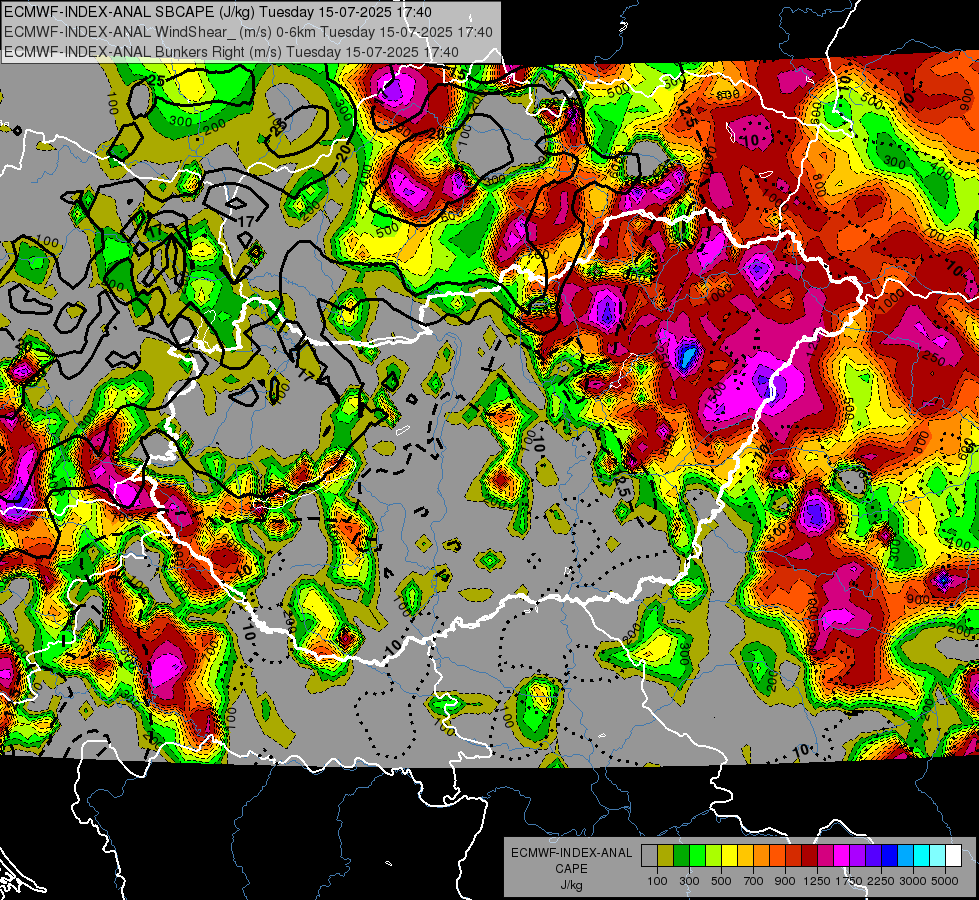Click the J/kg unit label in the legend
This screenshot has width=979, height=900.
tap(572, 885)
